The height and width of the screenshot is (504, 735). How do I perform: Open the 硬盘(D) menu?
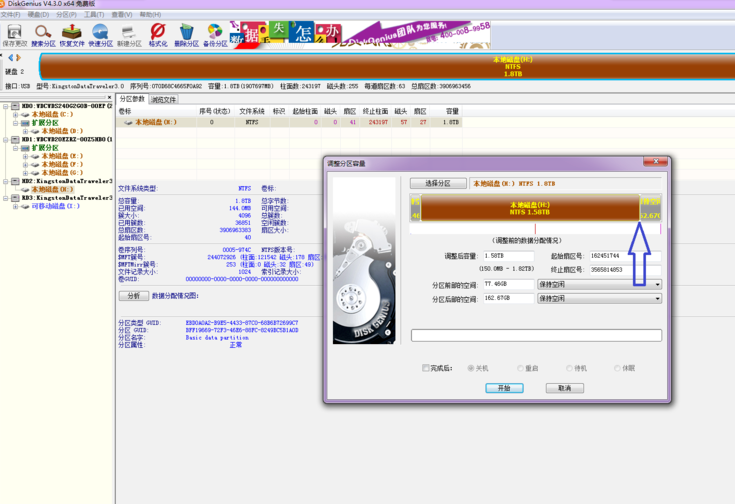[x=38, y=15]
